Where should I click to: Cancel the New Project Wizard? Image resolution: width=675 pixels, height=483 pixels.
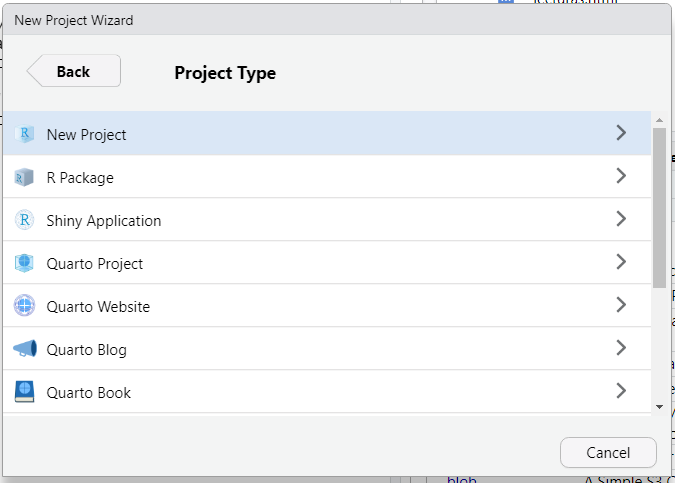click(608, 452)
